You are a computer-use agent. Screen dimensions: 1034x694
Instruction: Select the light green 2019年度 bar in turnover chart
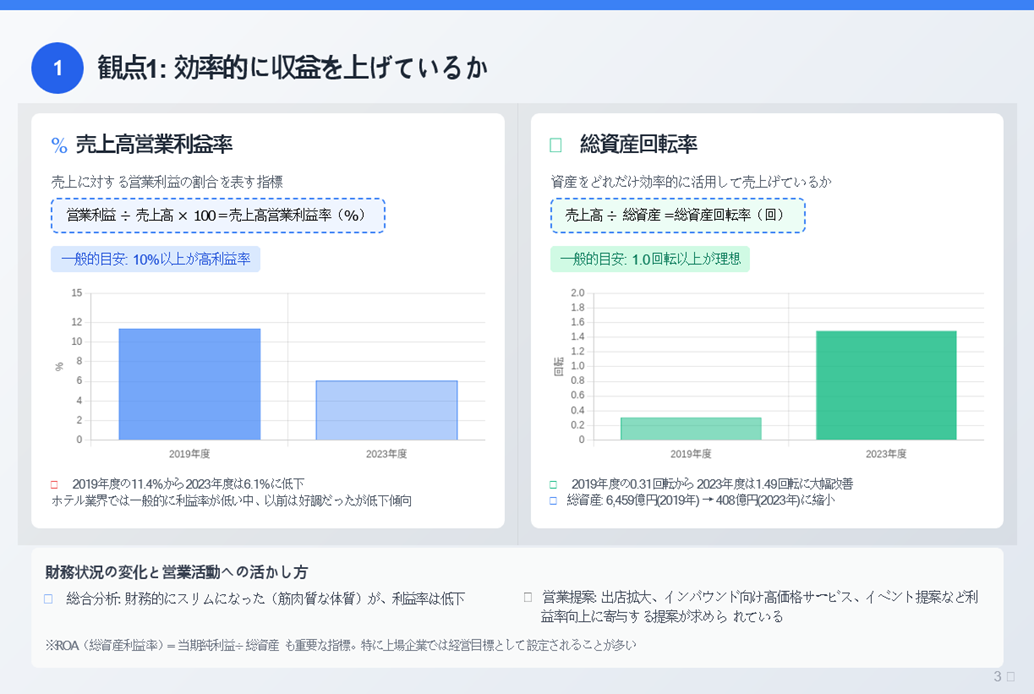690,429
